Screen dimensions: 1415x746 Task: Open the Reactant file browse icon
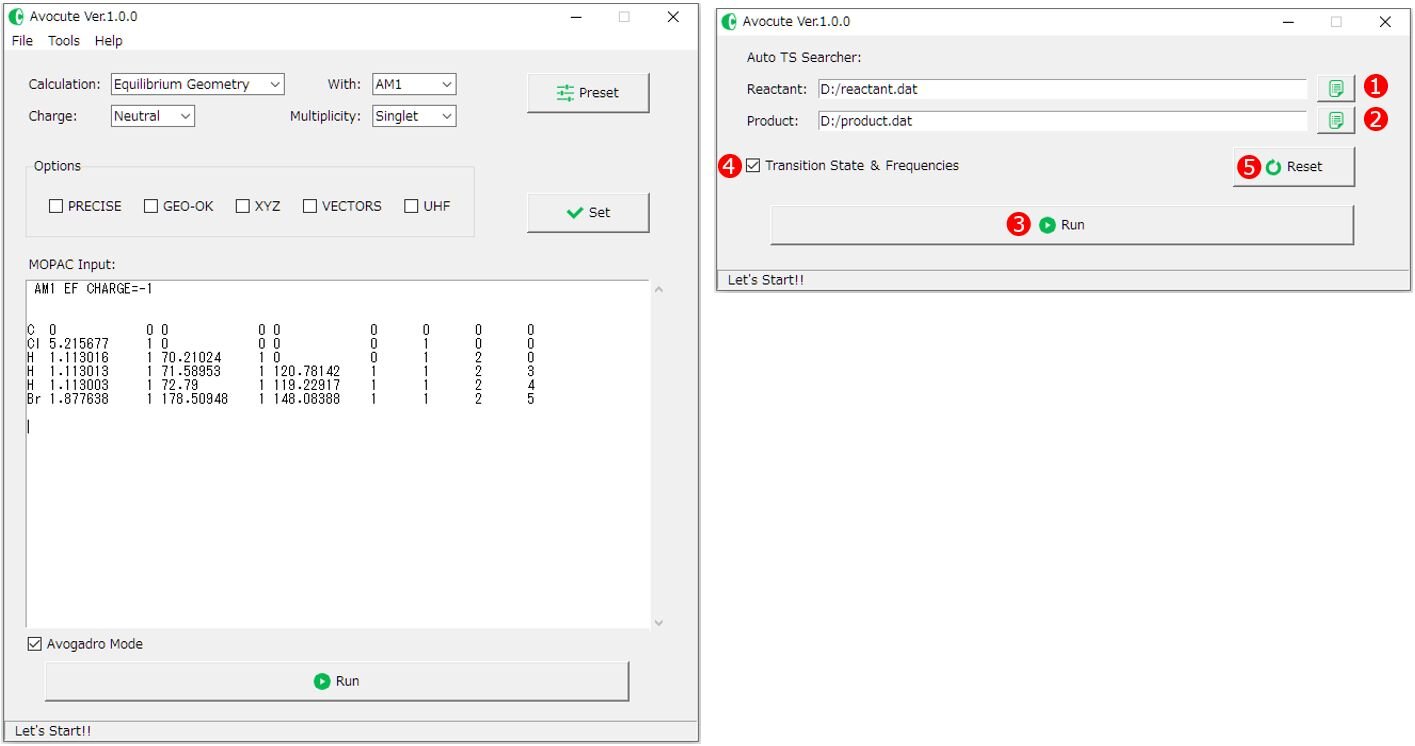pyautogui.click(x=1337, y=88)
